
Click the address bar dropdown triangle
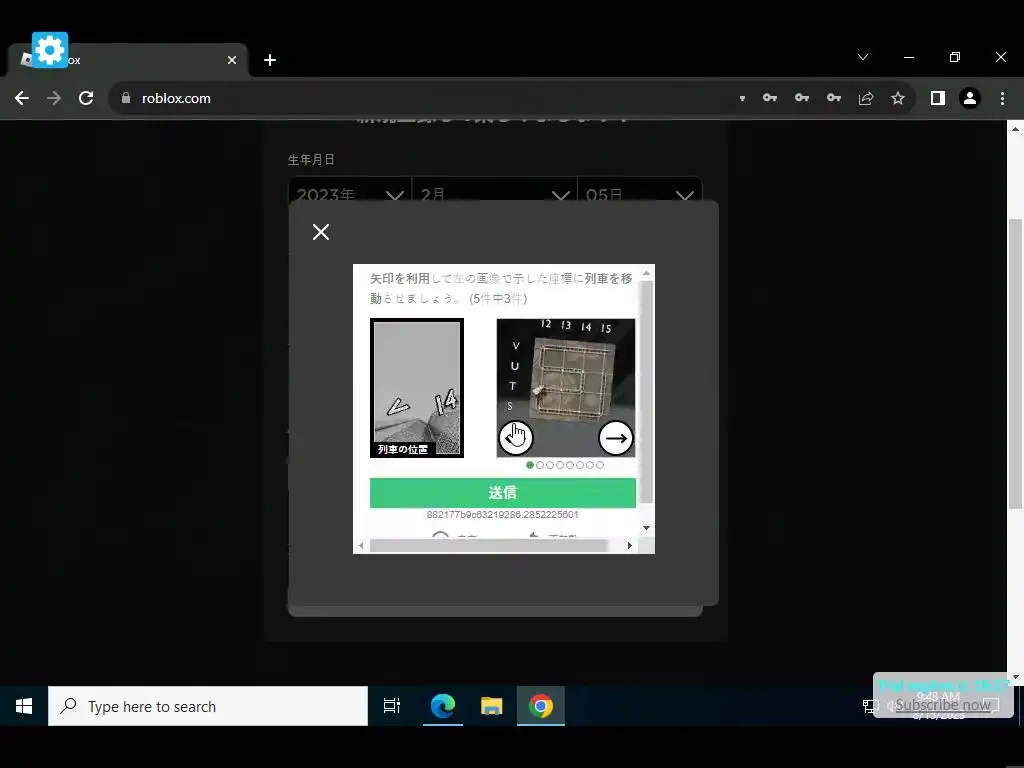pyautogui.click(x=743, y=99)
